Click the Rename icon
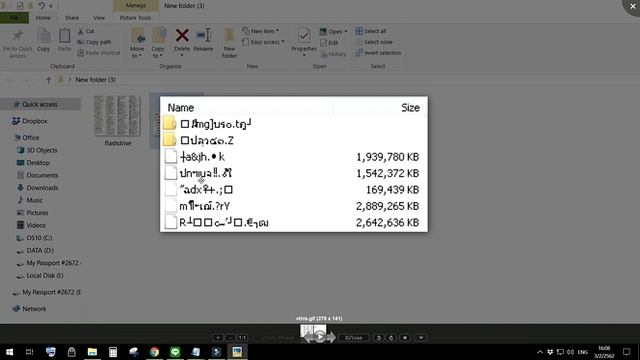The width and height of the screenshot is (640, 360). tap(203, 35)
